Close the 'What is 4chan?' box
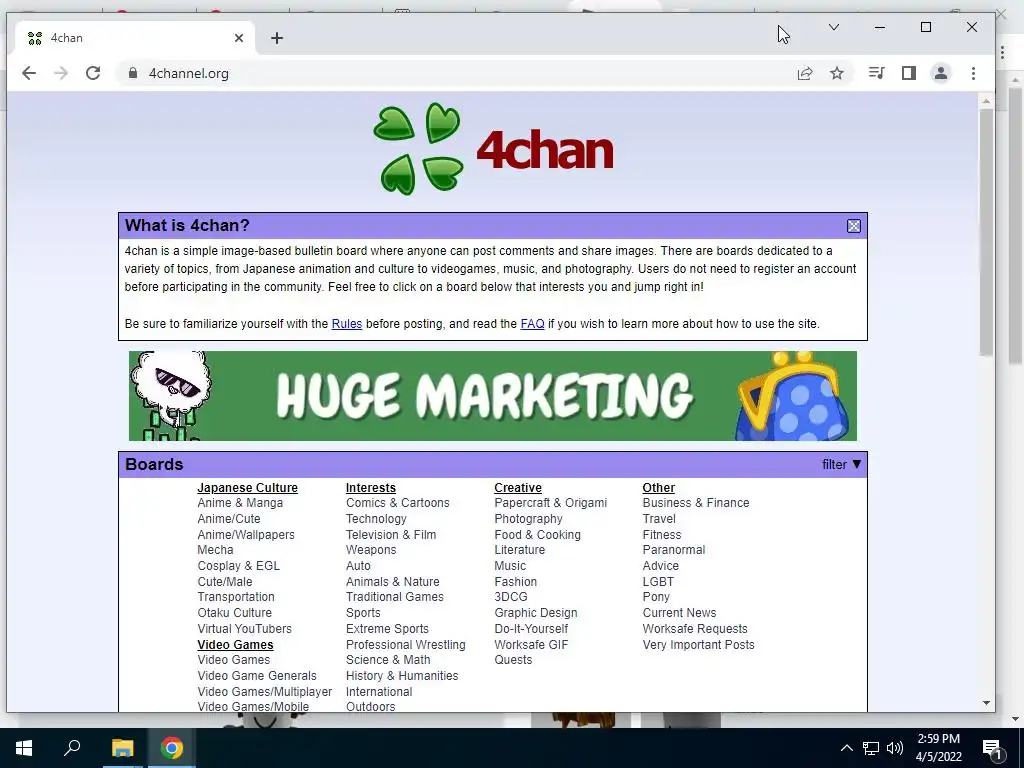This screenshot has width=1024, height=768. tap(854, 226)
